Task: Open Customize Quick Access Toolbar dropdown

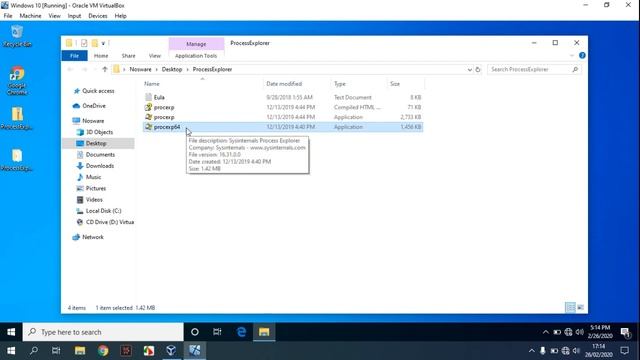Action: pyautogui.click(x=103, y=43)
